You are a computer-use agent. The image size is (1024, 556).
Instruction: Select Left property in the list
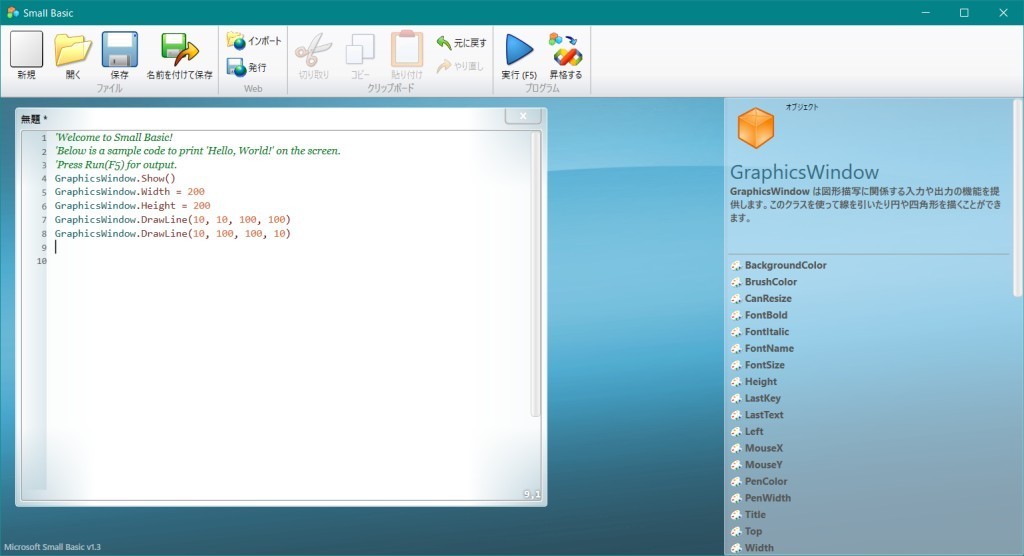pyautogui.click(x=754, y=432)
